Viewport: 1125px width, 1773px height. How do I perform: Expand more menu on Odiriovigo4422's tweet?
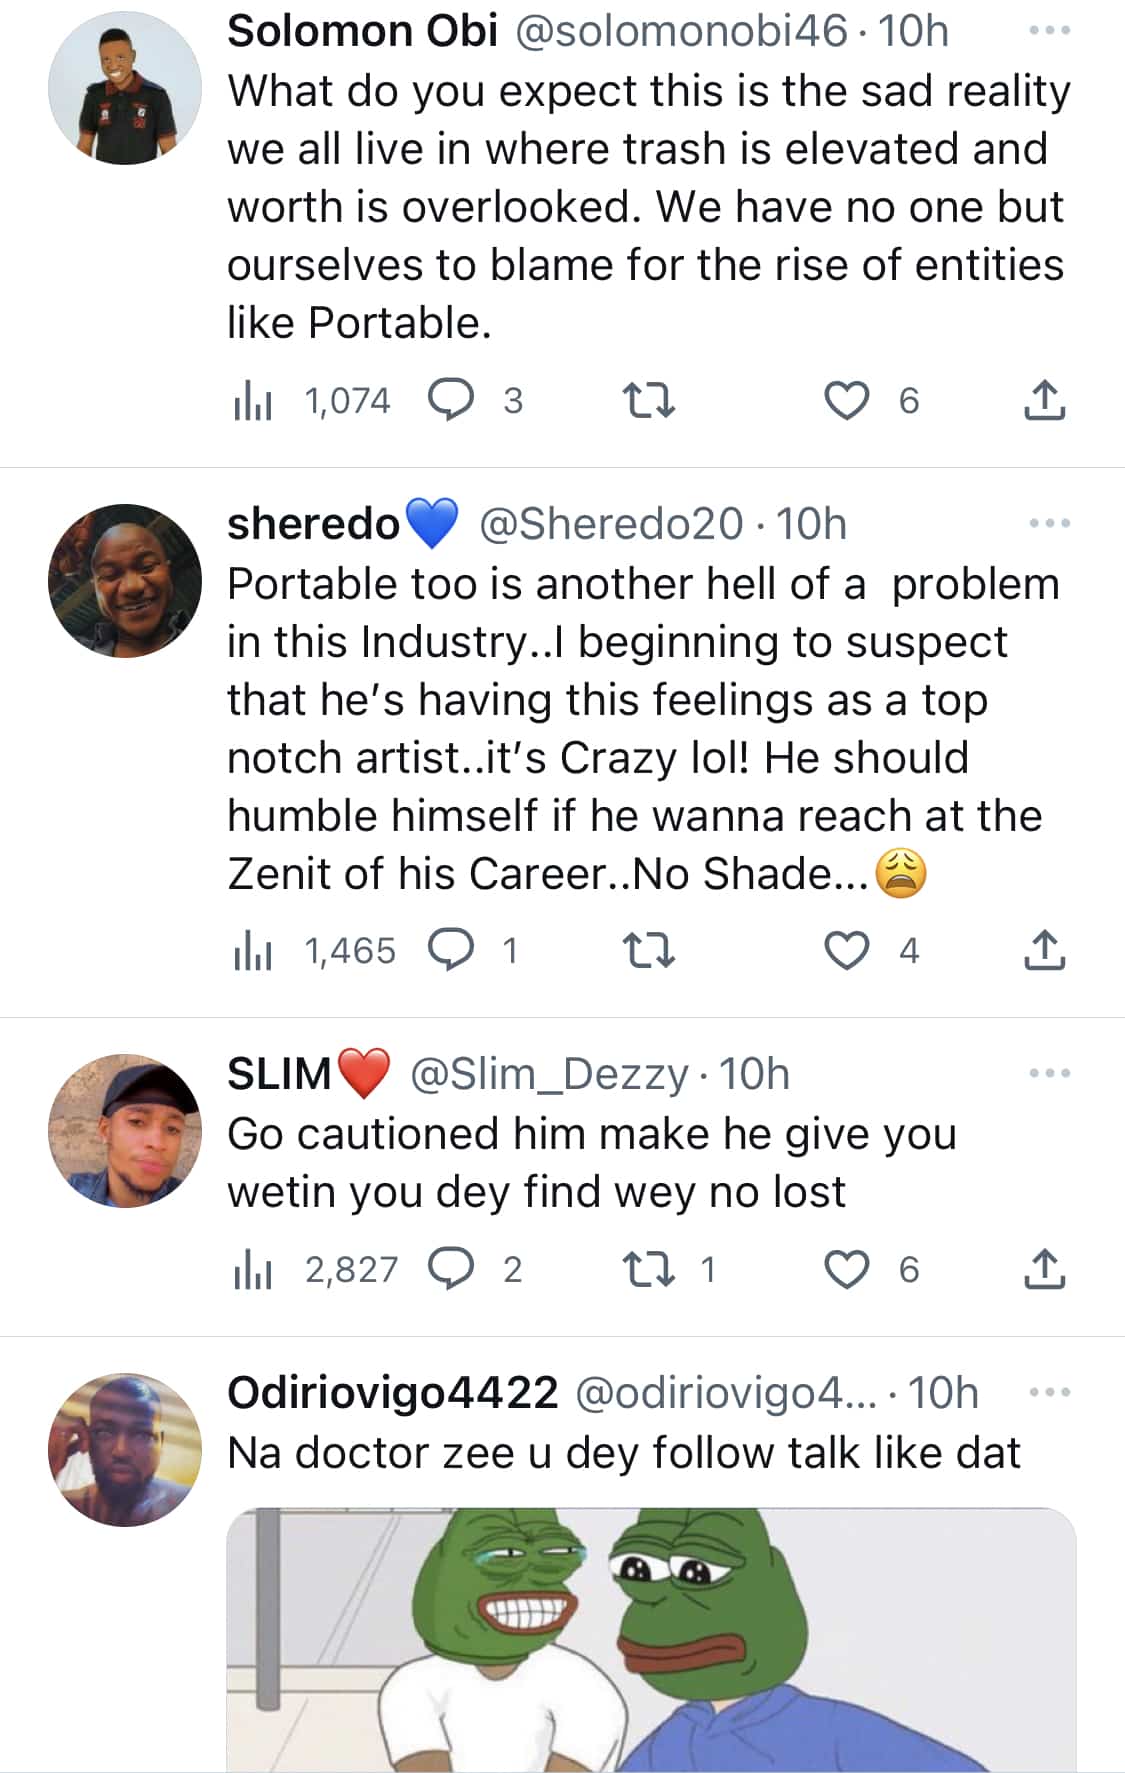point(1049,1392)
